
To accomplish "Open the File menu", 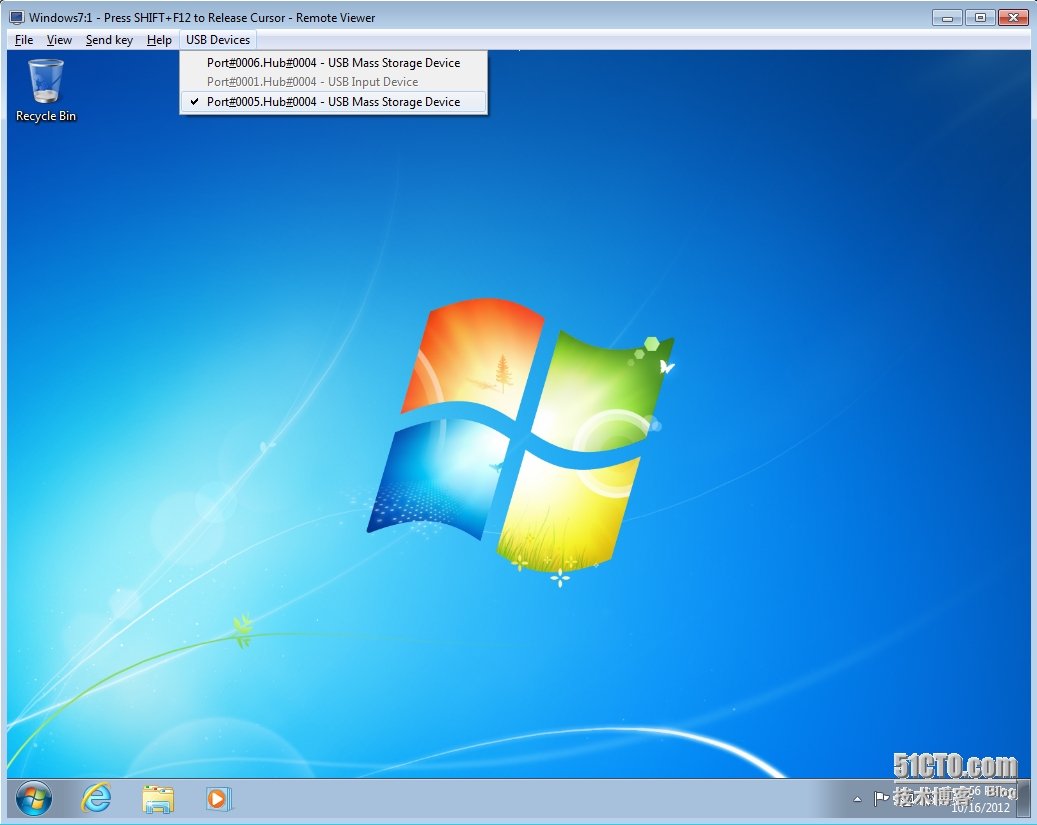I will 24,40.
